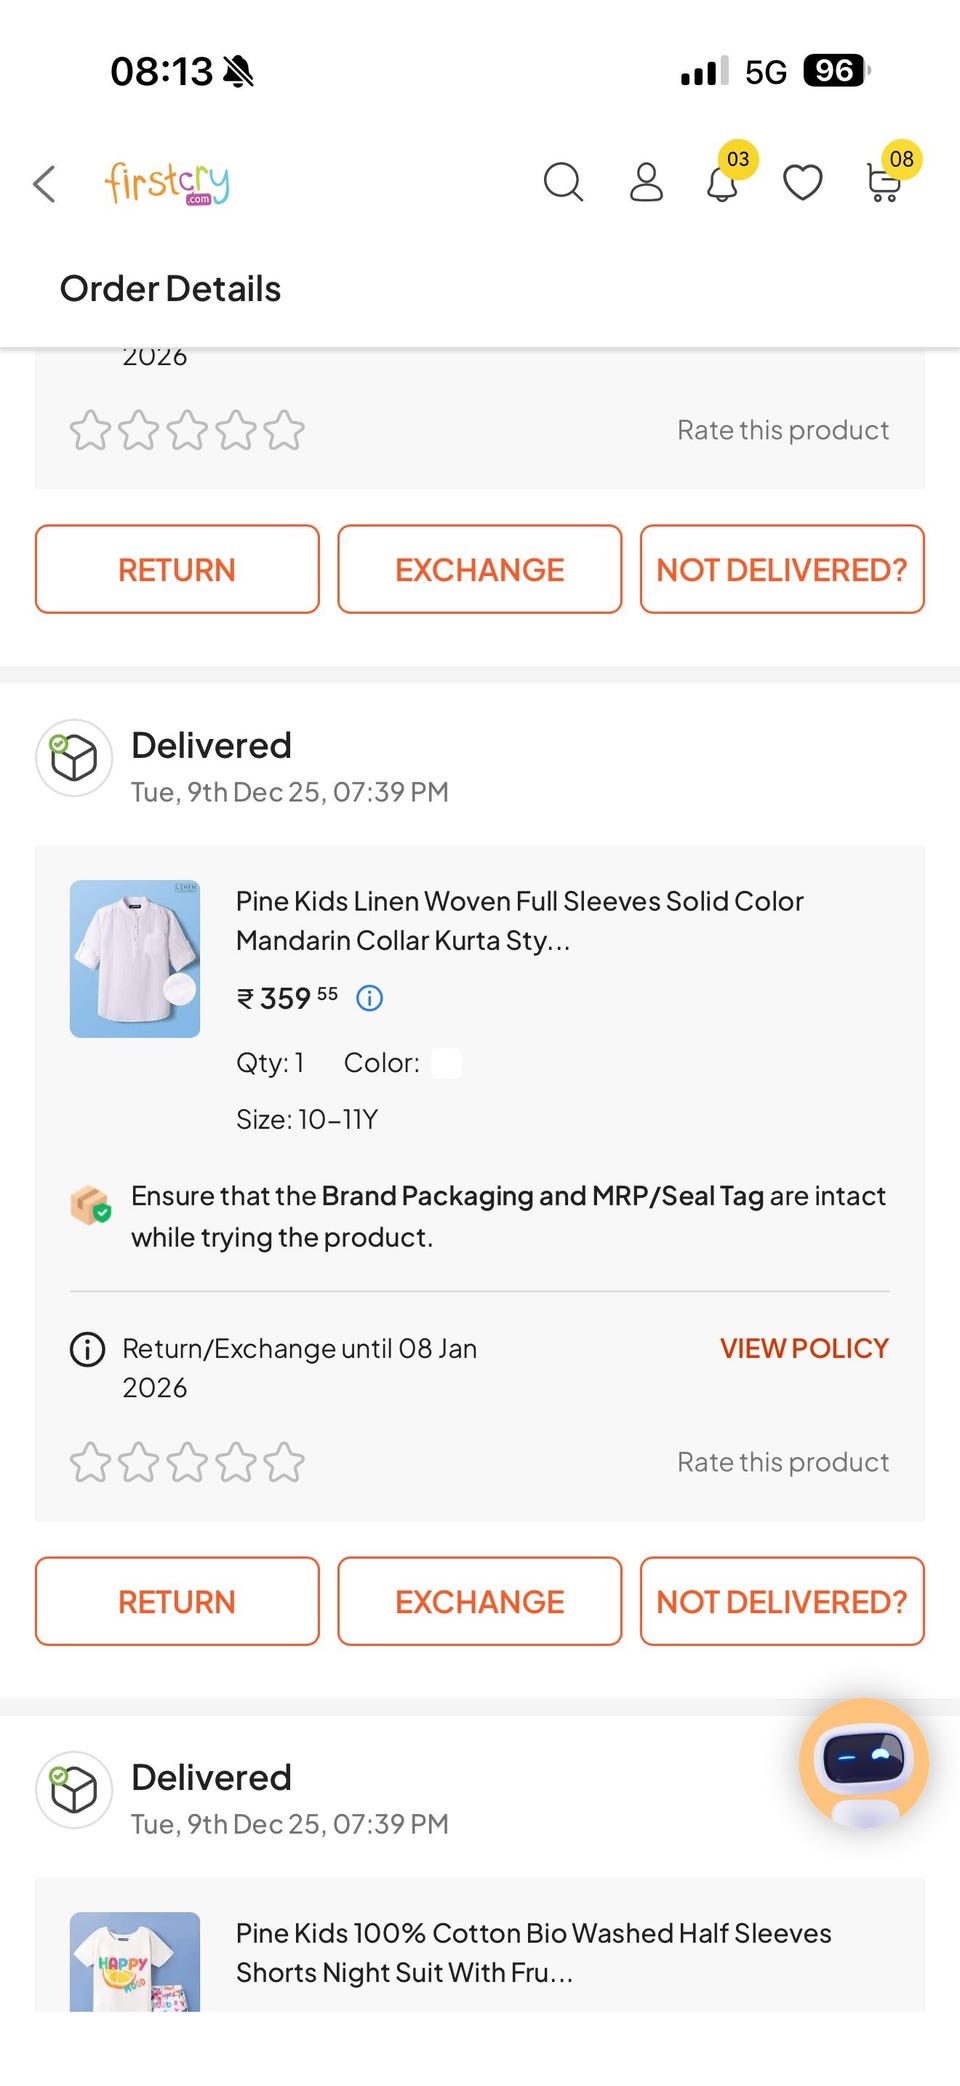The width and height of the screenshot is (960, 2086).
Task: Open Pine Kids Linen Kurta thumbnail
Action: pos(135,959)
